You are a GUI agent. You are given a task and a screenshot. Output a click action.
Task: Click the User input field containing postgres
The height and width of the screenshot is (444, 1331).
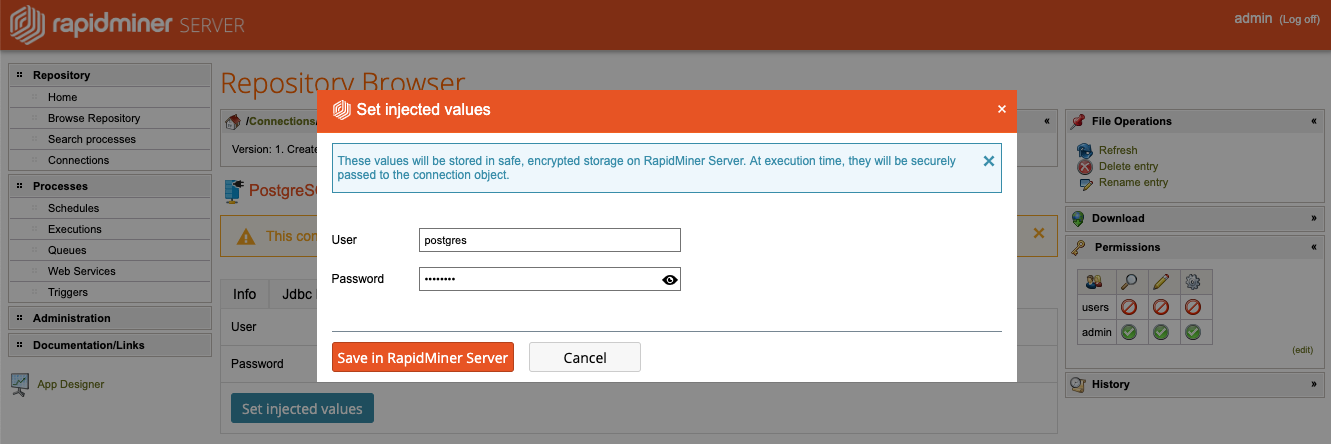click(549, 240)
